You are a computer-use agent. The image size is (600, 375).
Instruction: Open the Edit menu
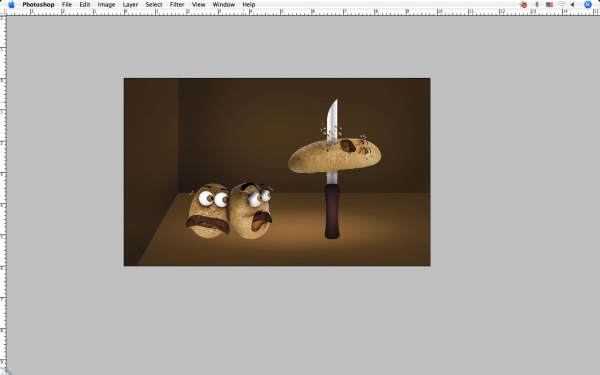click(85, 5)
